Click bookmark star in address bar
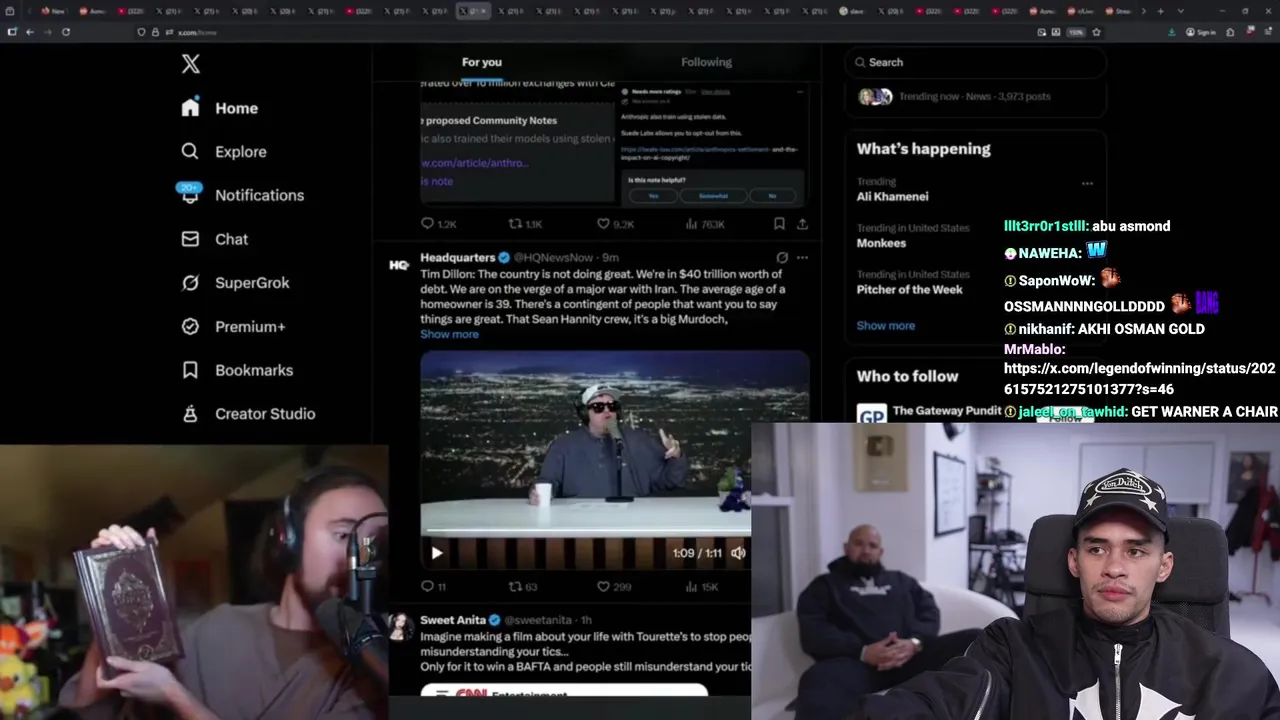Screen dimensions: 1280x720 point(1097,32)
